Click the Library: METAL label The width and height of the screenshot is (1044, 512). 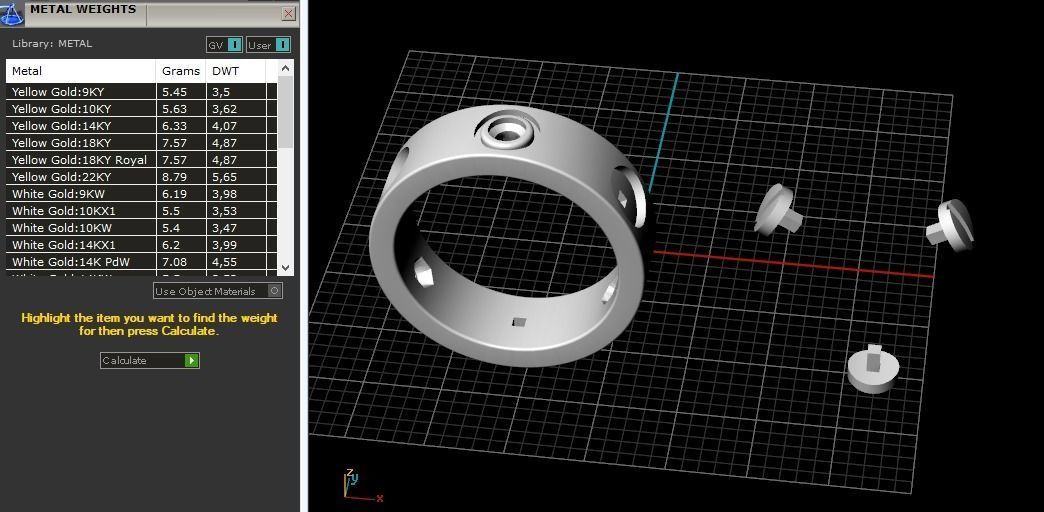point(52,44)
